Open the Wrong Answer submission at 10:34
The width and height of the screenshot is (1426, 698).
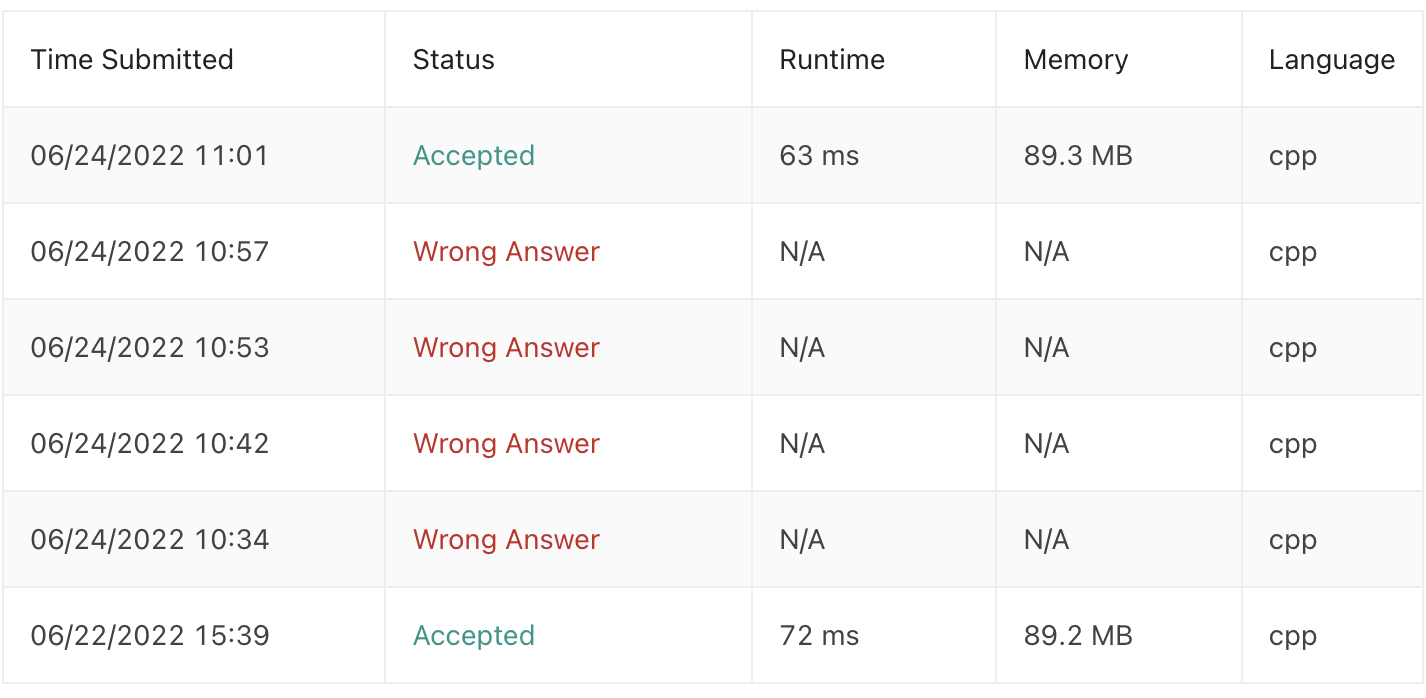point(506,540)
